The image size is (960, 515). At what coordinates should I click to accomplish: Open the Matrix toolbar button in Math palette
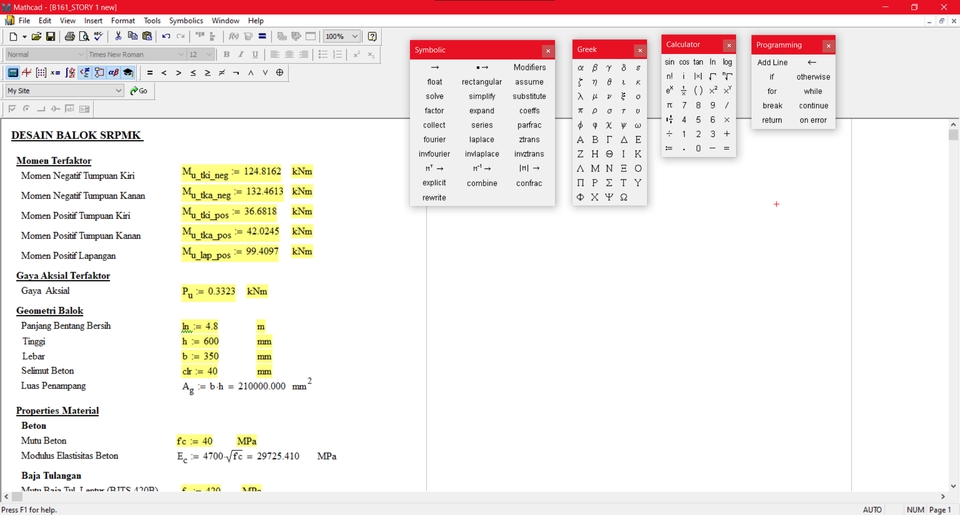pos(41,72)
